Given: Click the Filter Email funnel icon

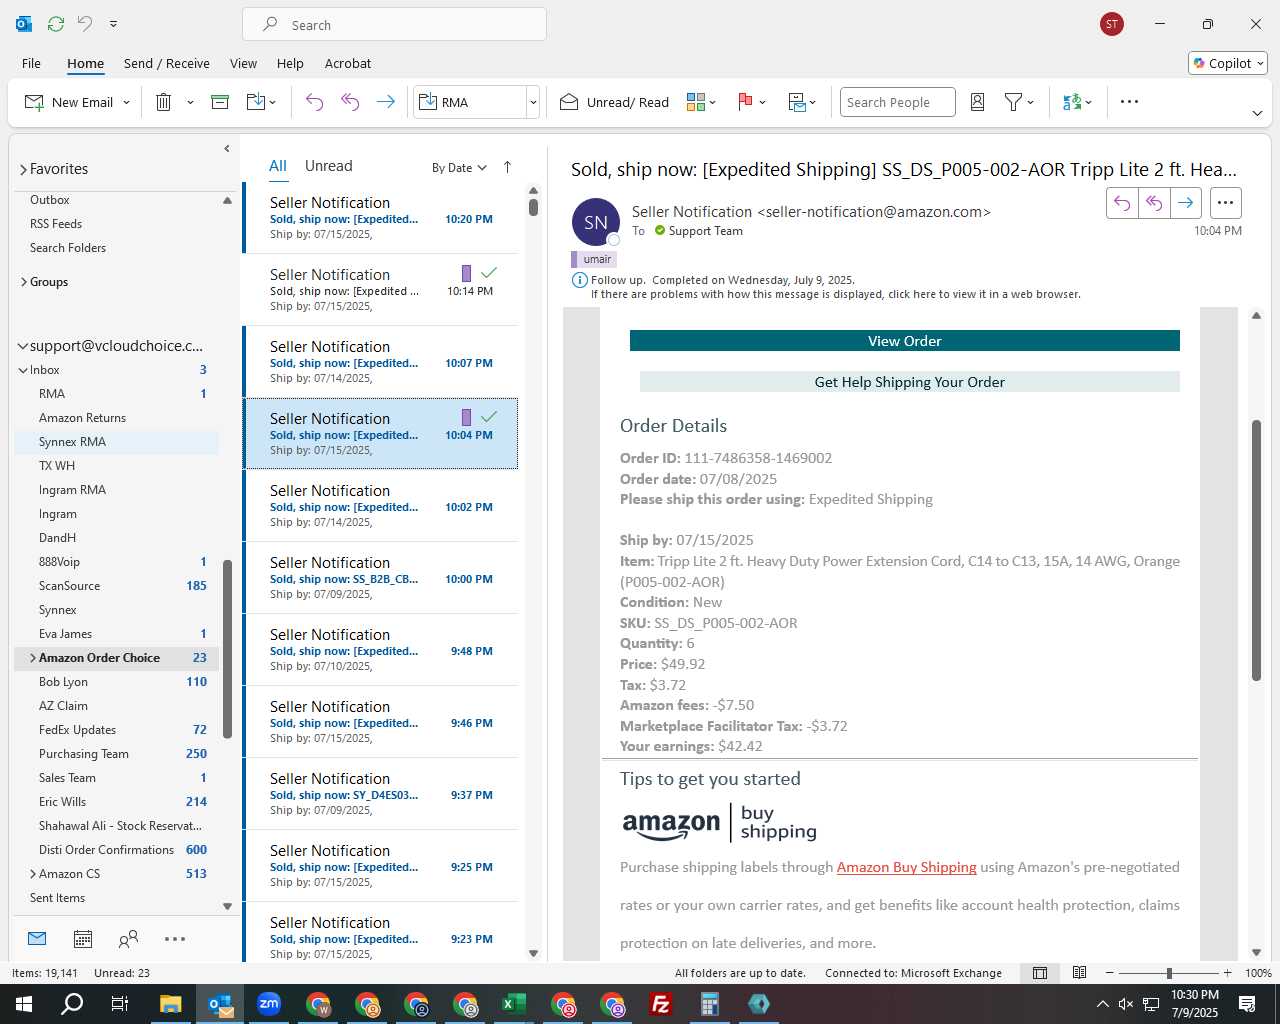Looking at the screenshot, I should [1013, 102].
